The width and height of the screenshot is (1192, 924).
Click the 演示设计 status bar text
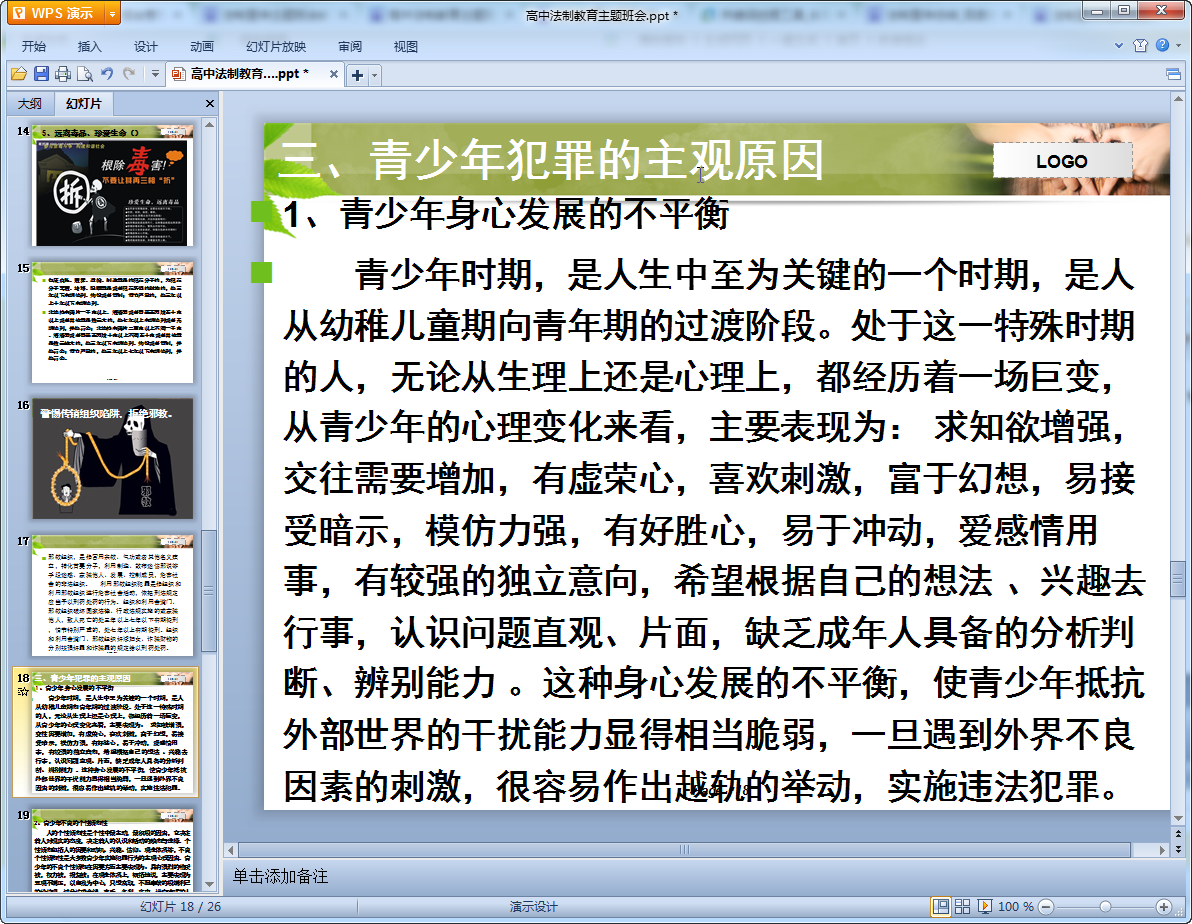[534, 907]
